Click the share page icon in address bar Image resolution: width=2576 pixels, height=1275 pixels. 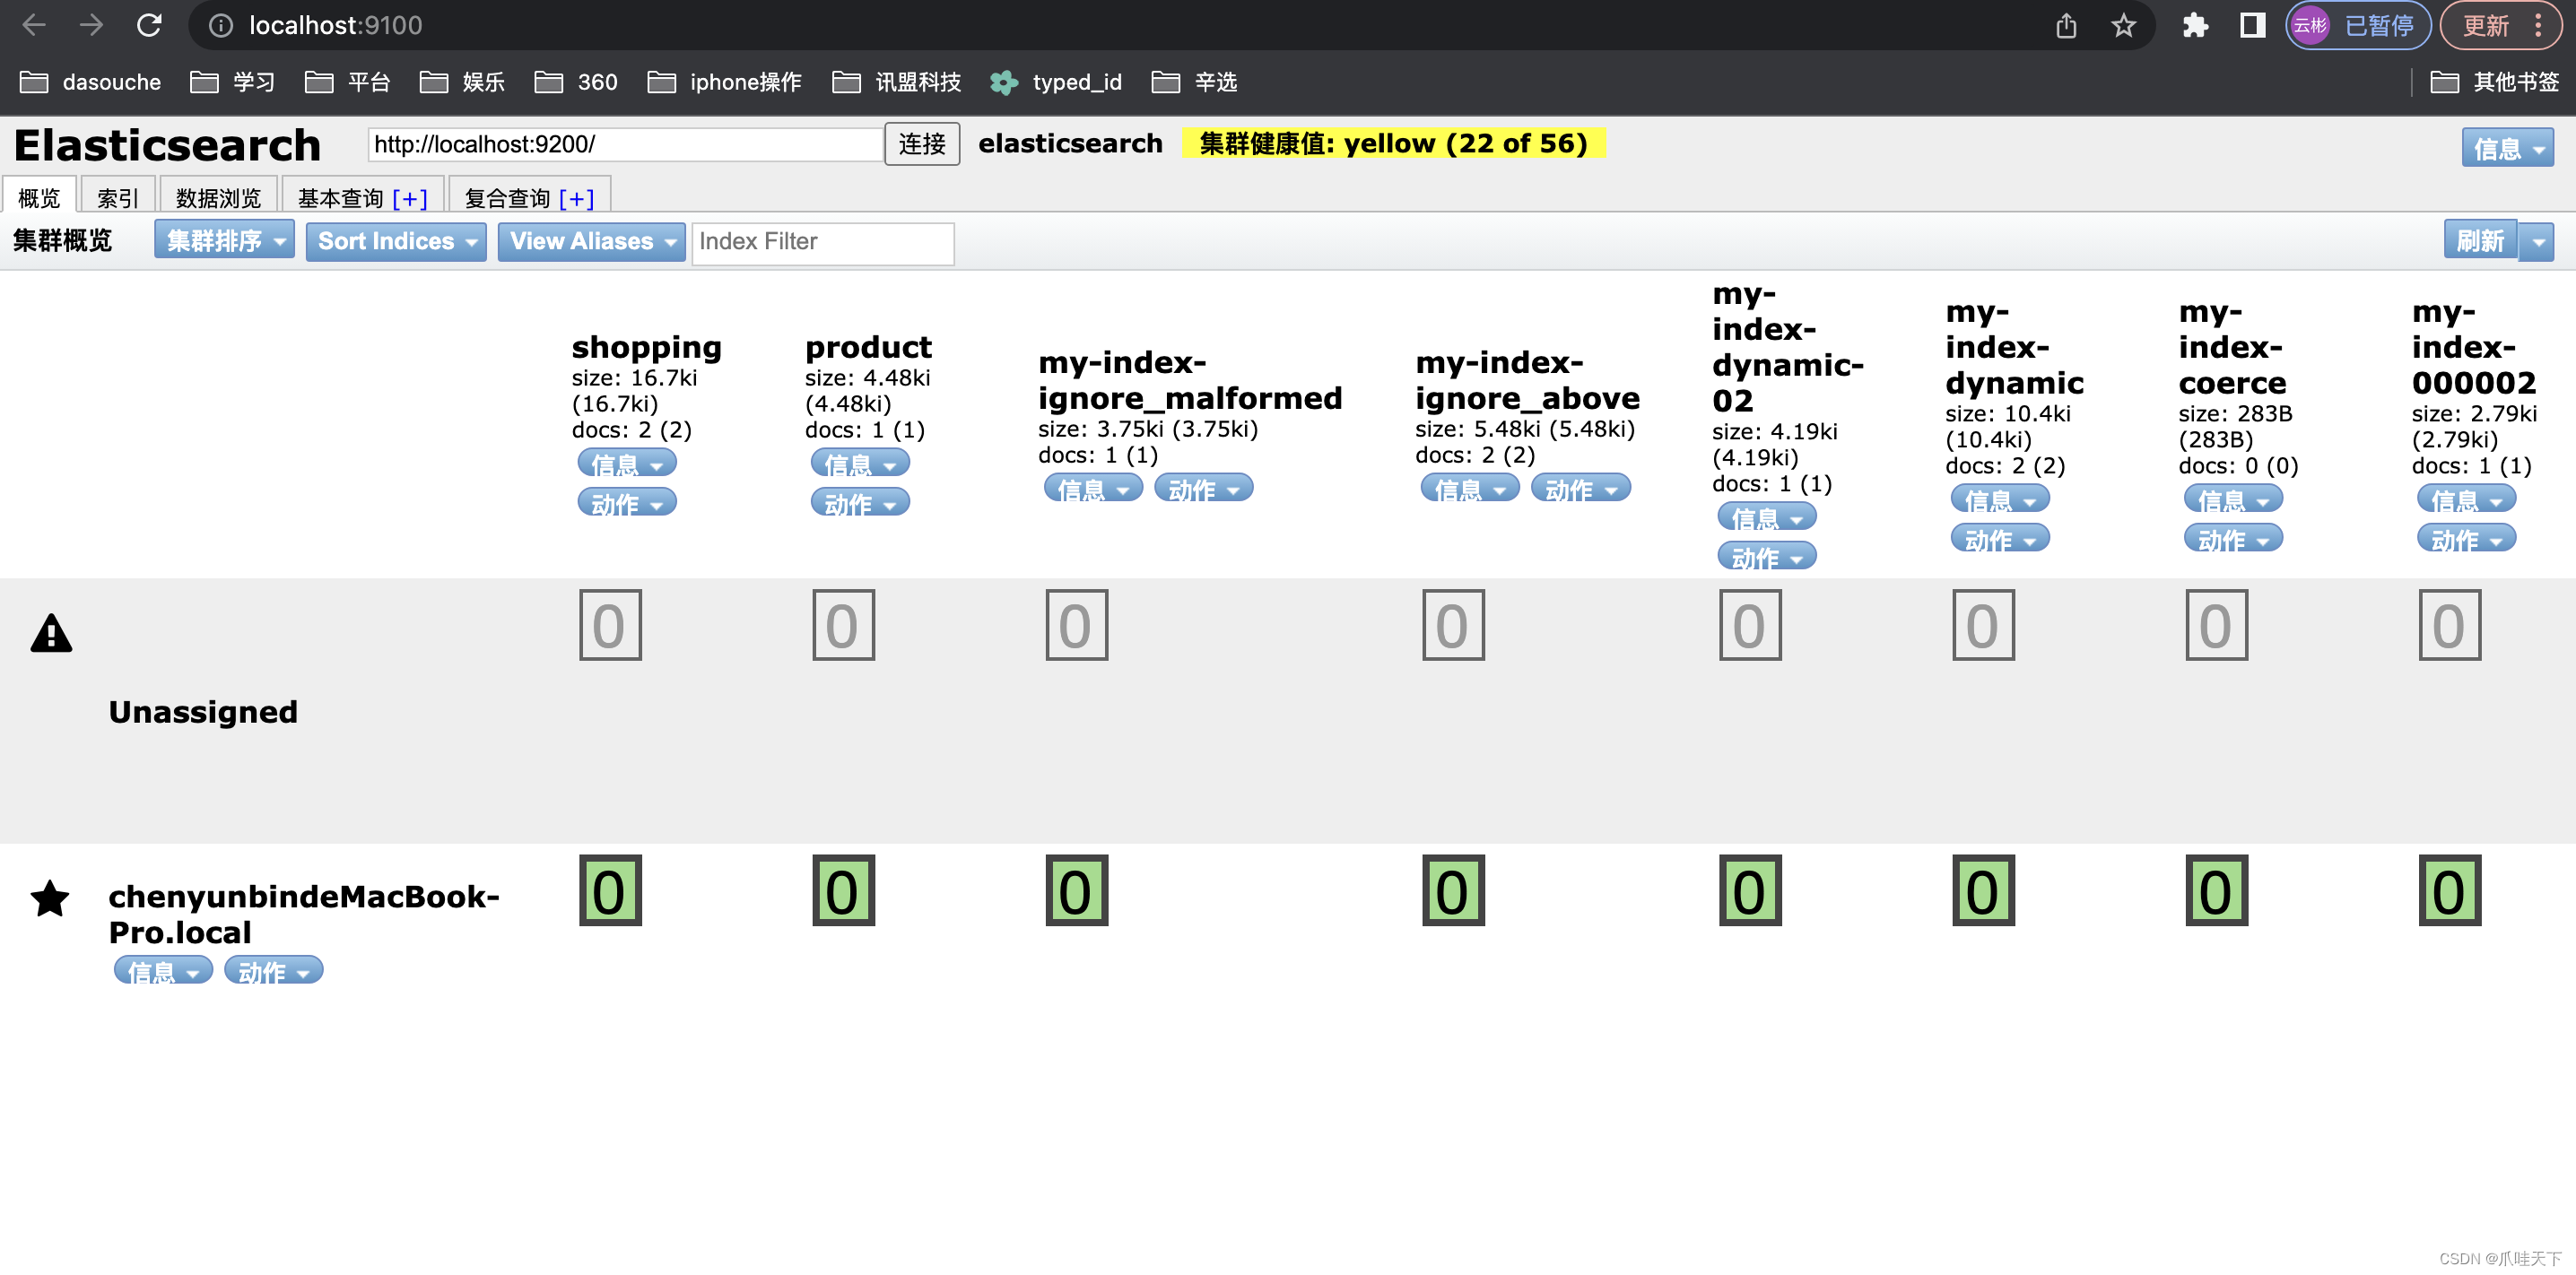tap(2066, 25)
